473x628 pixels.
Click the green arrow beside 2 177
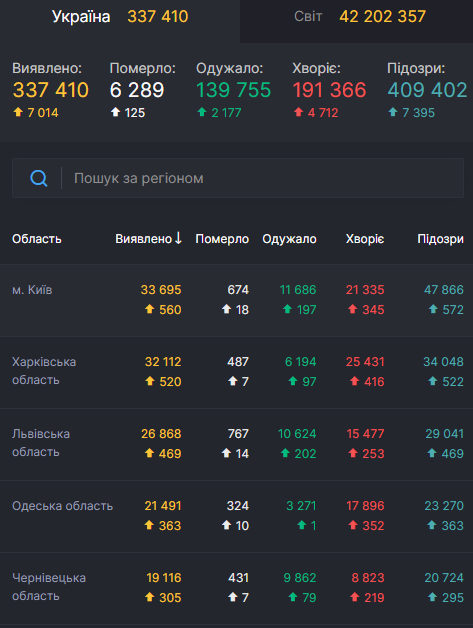[202, 112]
